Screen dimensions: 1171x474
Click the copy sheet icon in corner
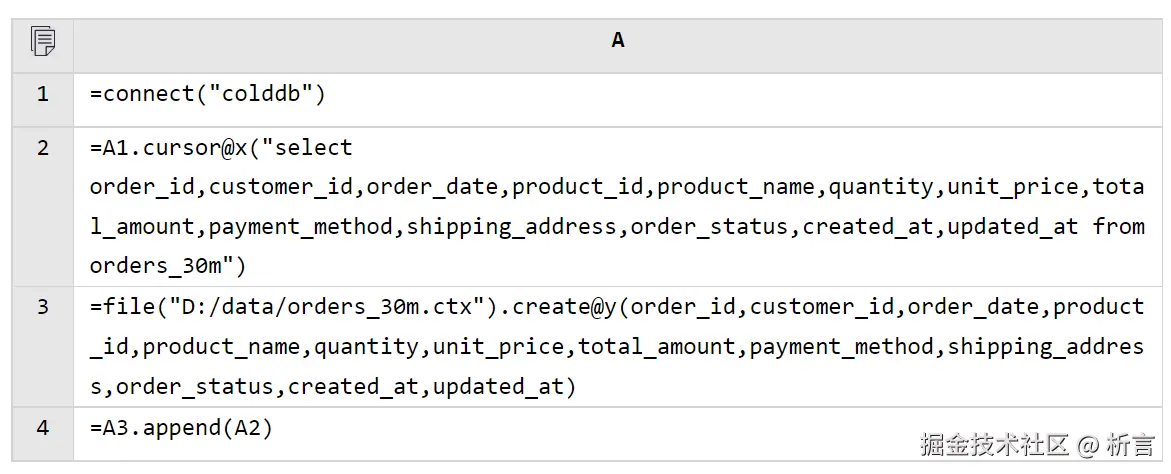(x=43, y=42)
